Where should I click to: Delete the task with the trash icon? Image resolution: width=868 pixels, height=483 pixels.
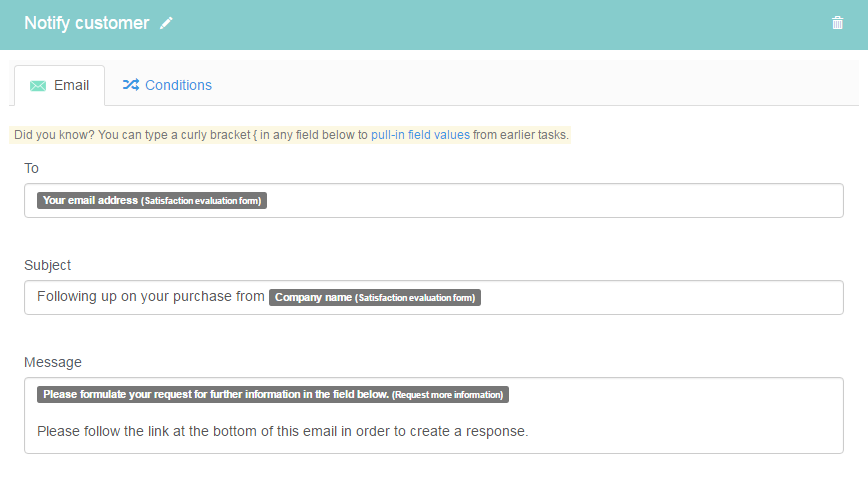click(837, 23)
